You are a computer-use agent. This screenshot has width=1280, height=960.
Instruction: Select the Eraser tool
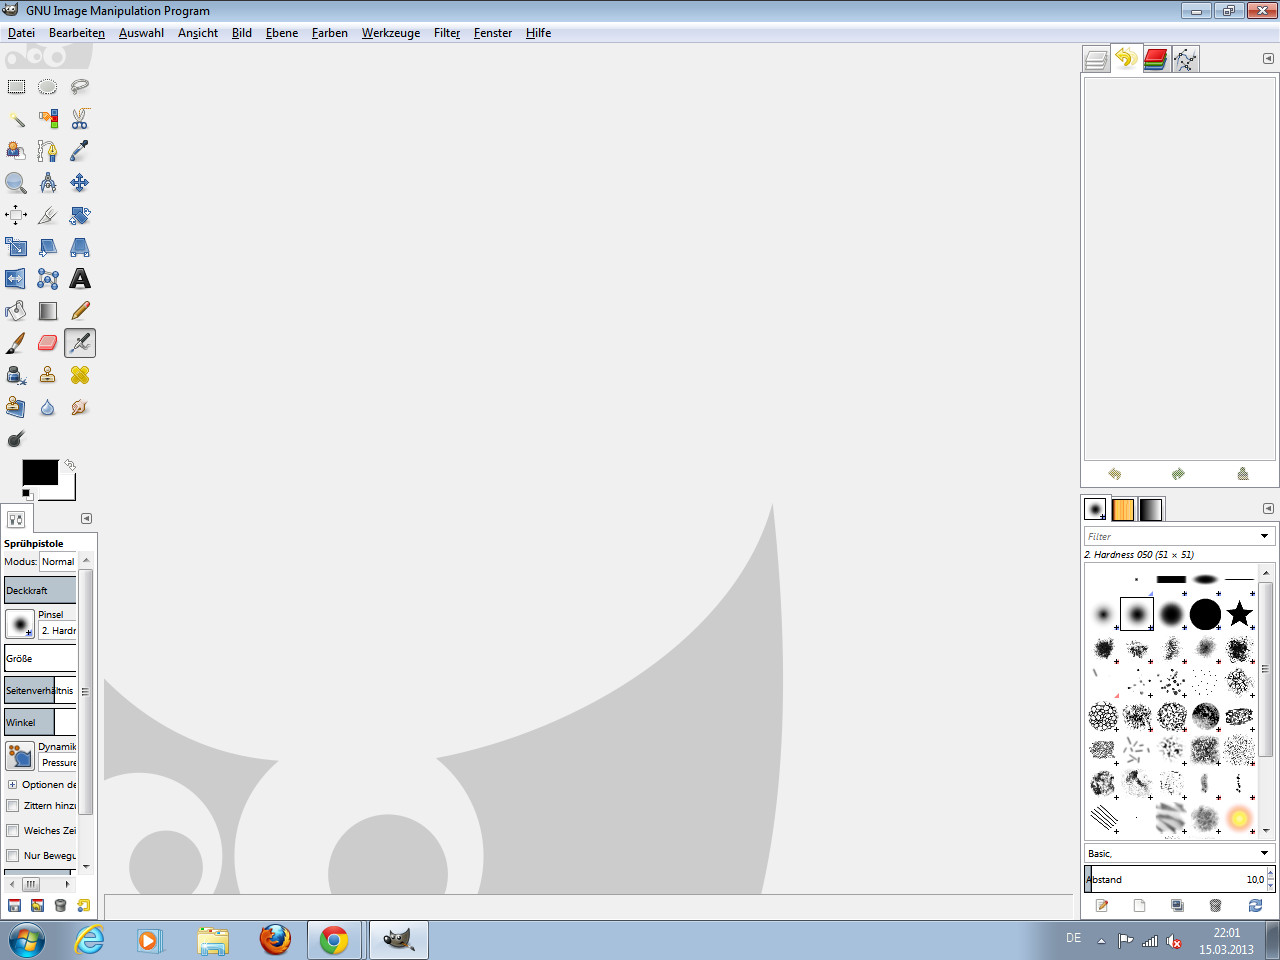point(47,343)
